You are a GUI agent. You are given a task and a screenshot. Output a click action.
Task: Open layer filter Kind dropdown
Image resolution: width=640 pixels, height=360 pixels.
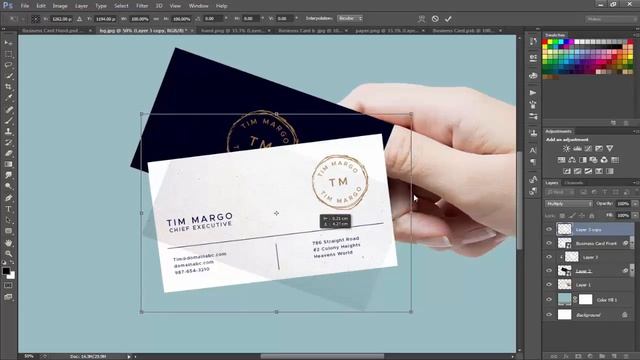click(559, 192)
